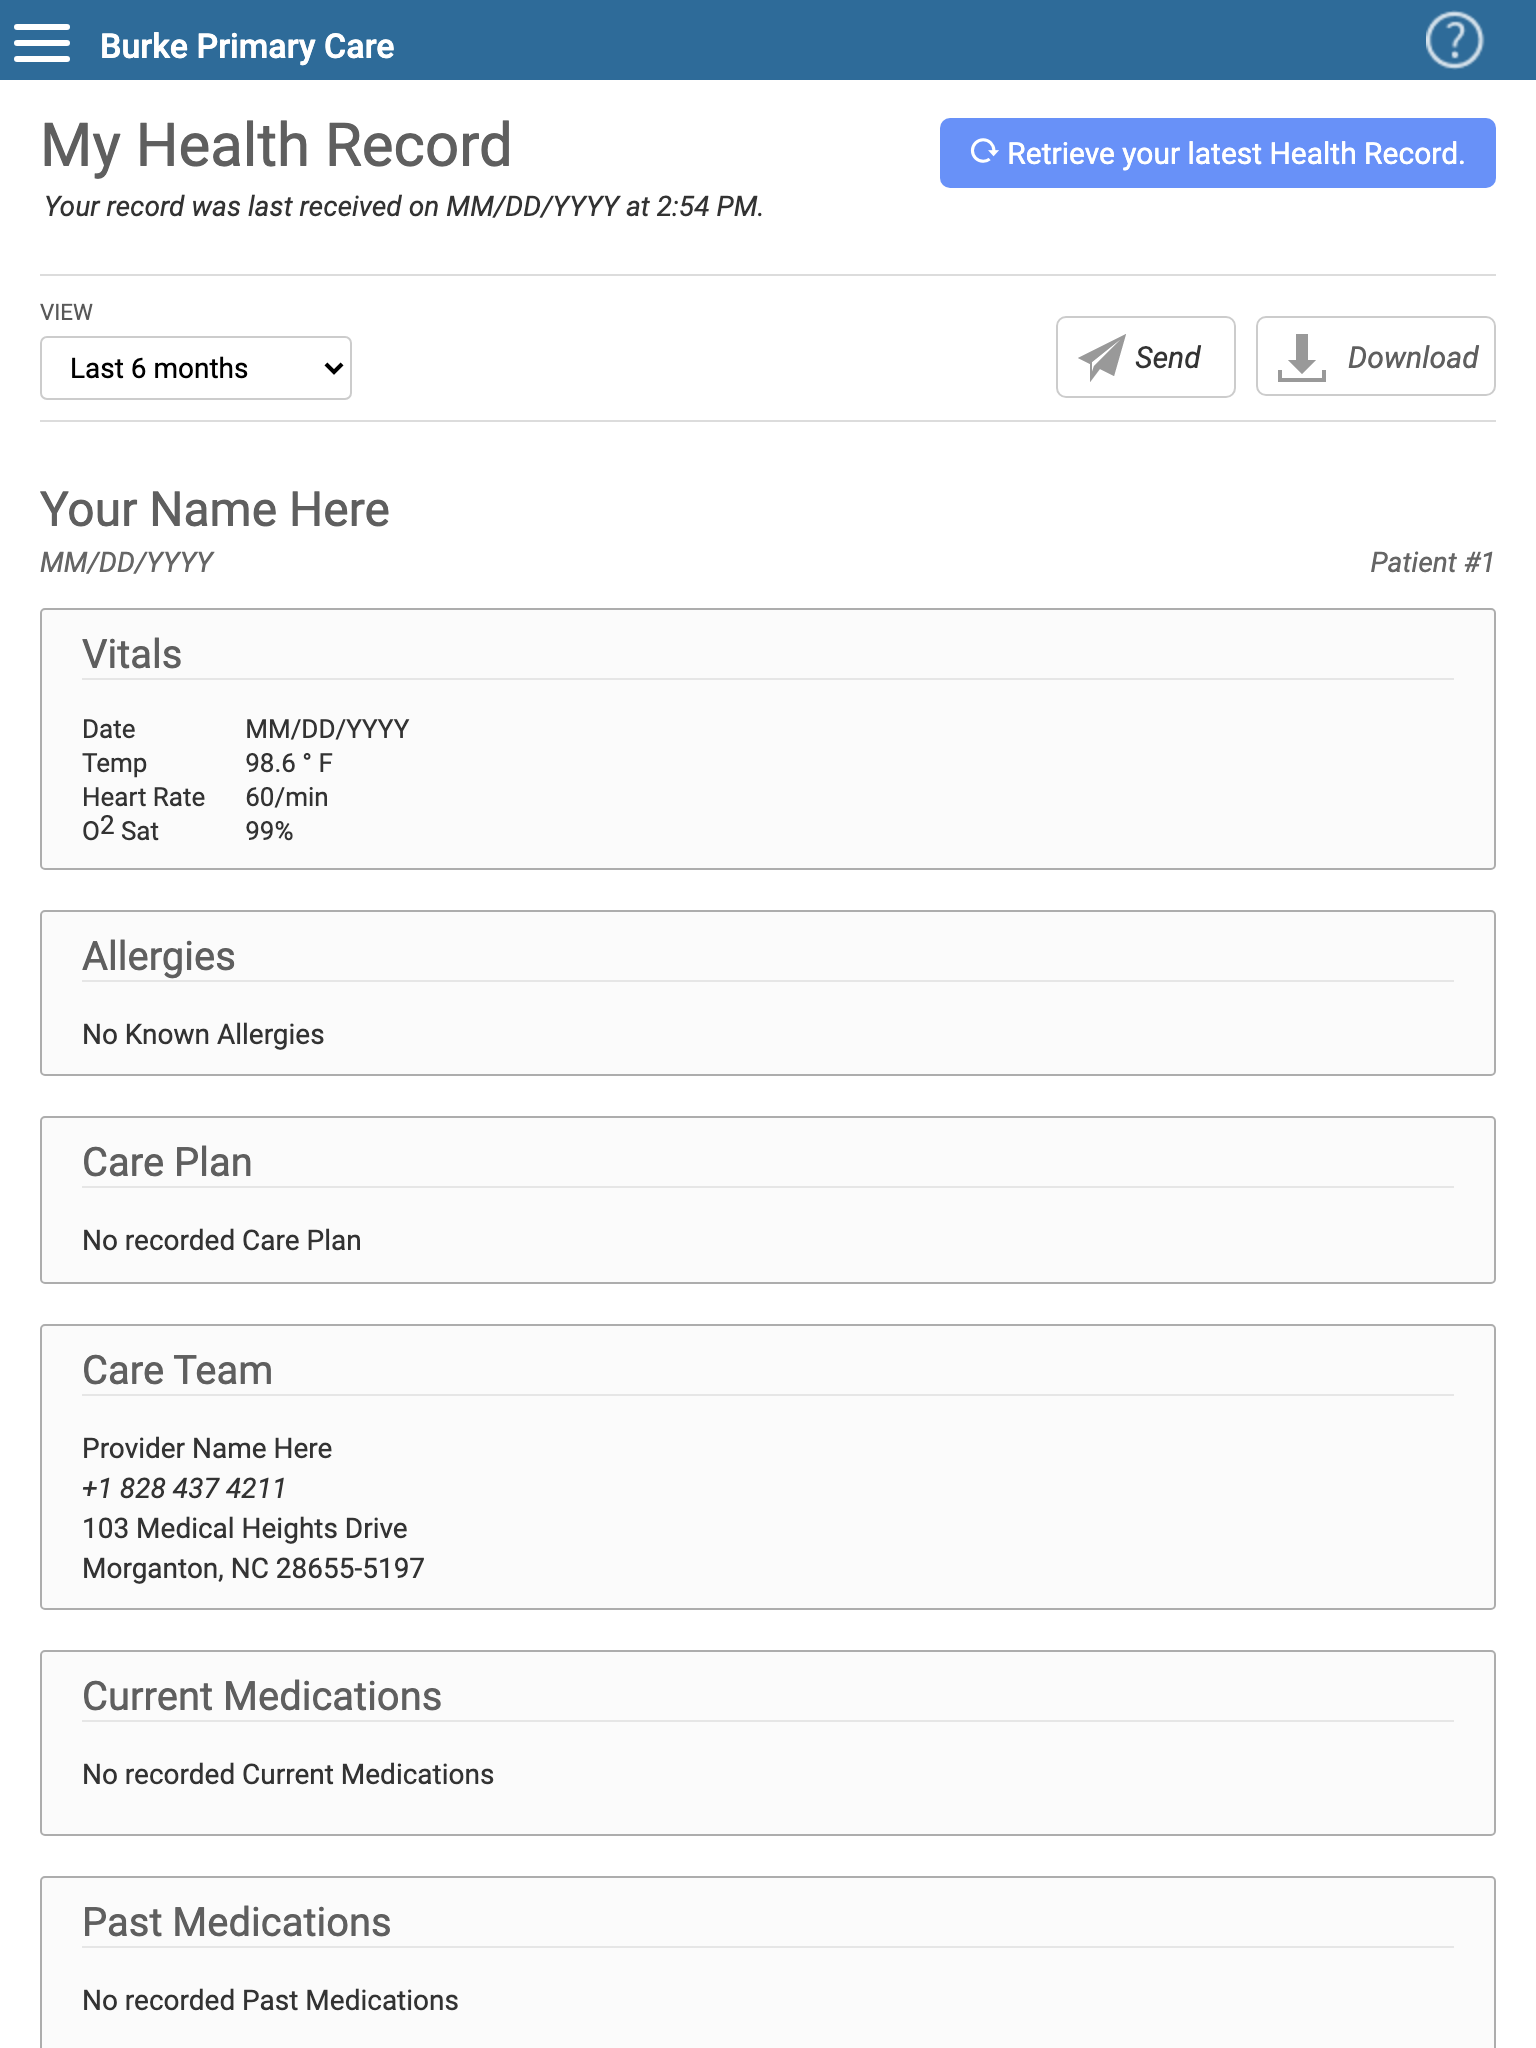This screenshot has width=1536, height=2048.
Task: Select the Vitals section heading
Action: click(132, 654)
